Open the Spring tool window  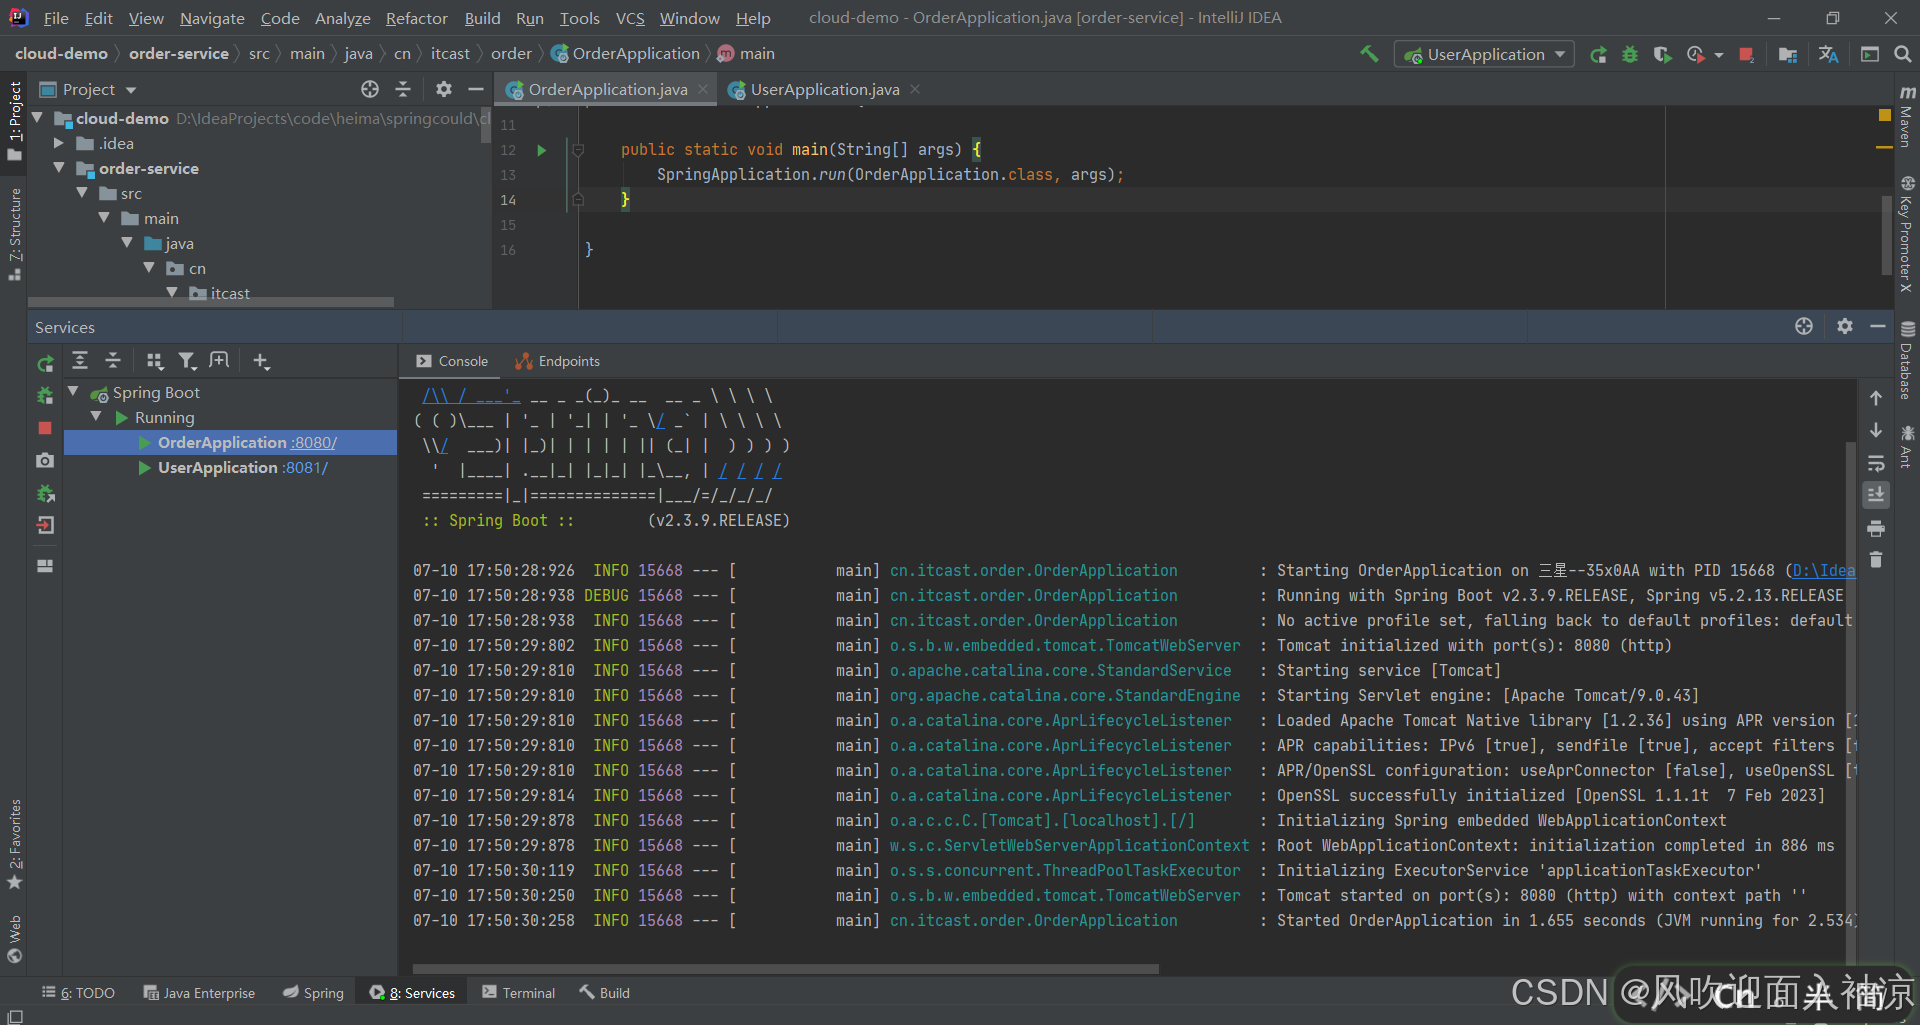[313, 993]
